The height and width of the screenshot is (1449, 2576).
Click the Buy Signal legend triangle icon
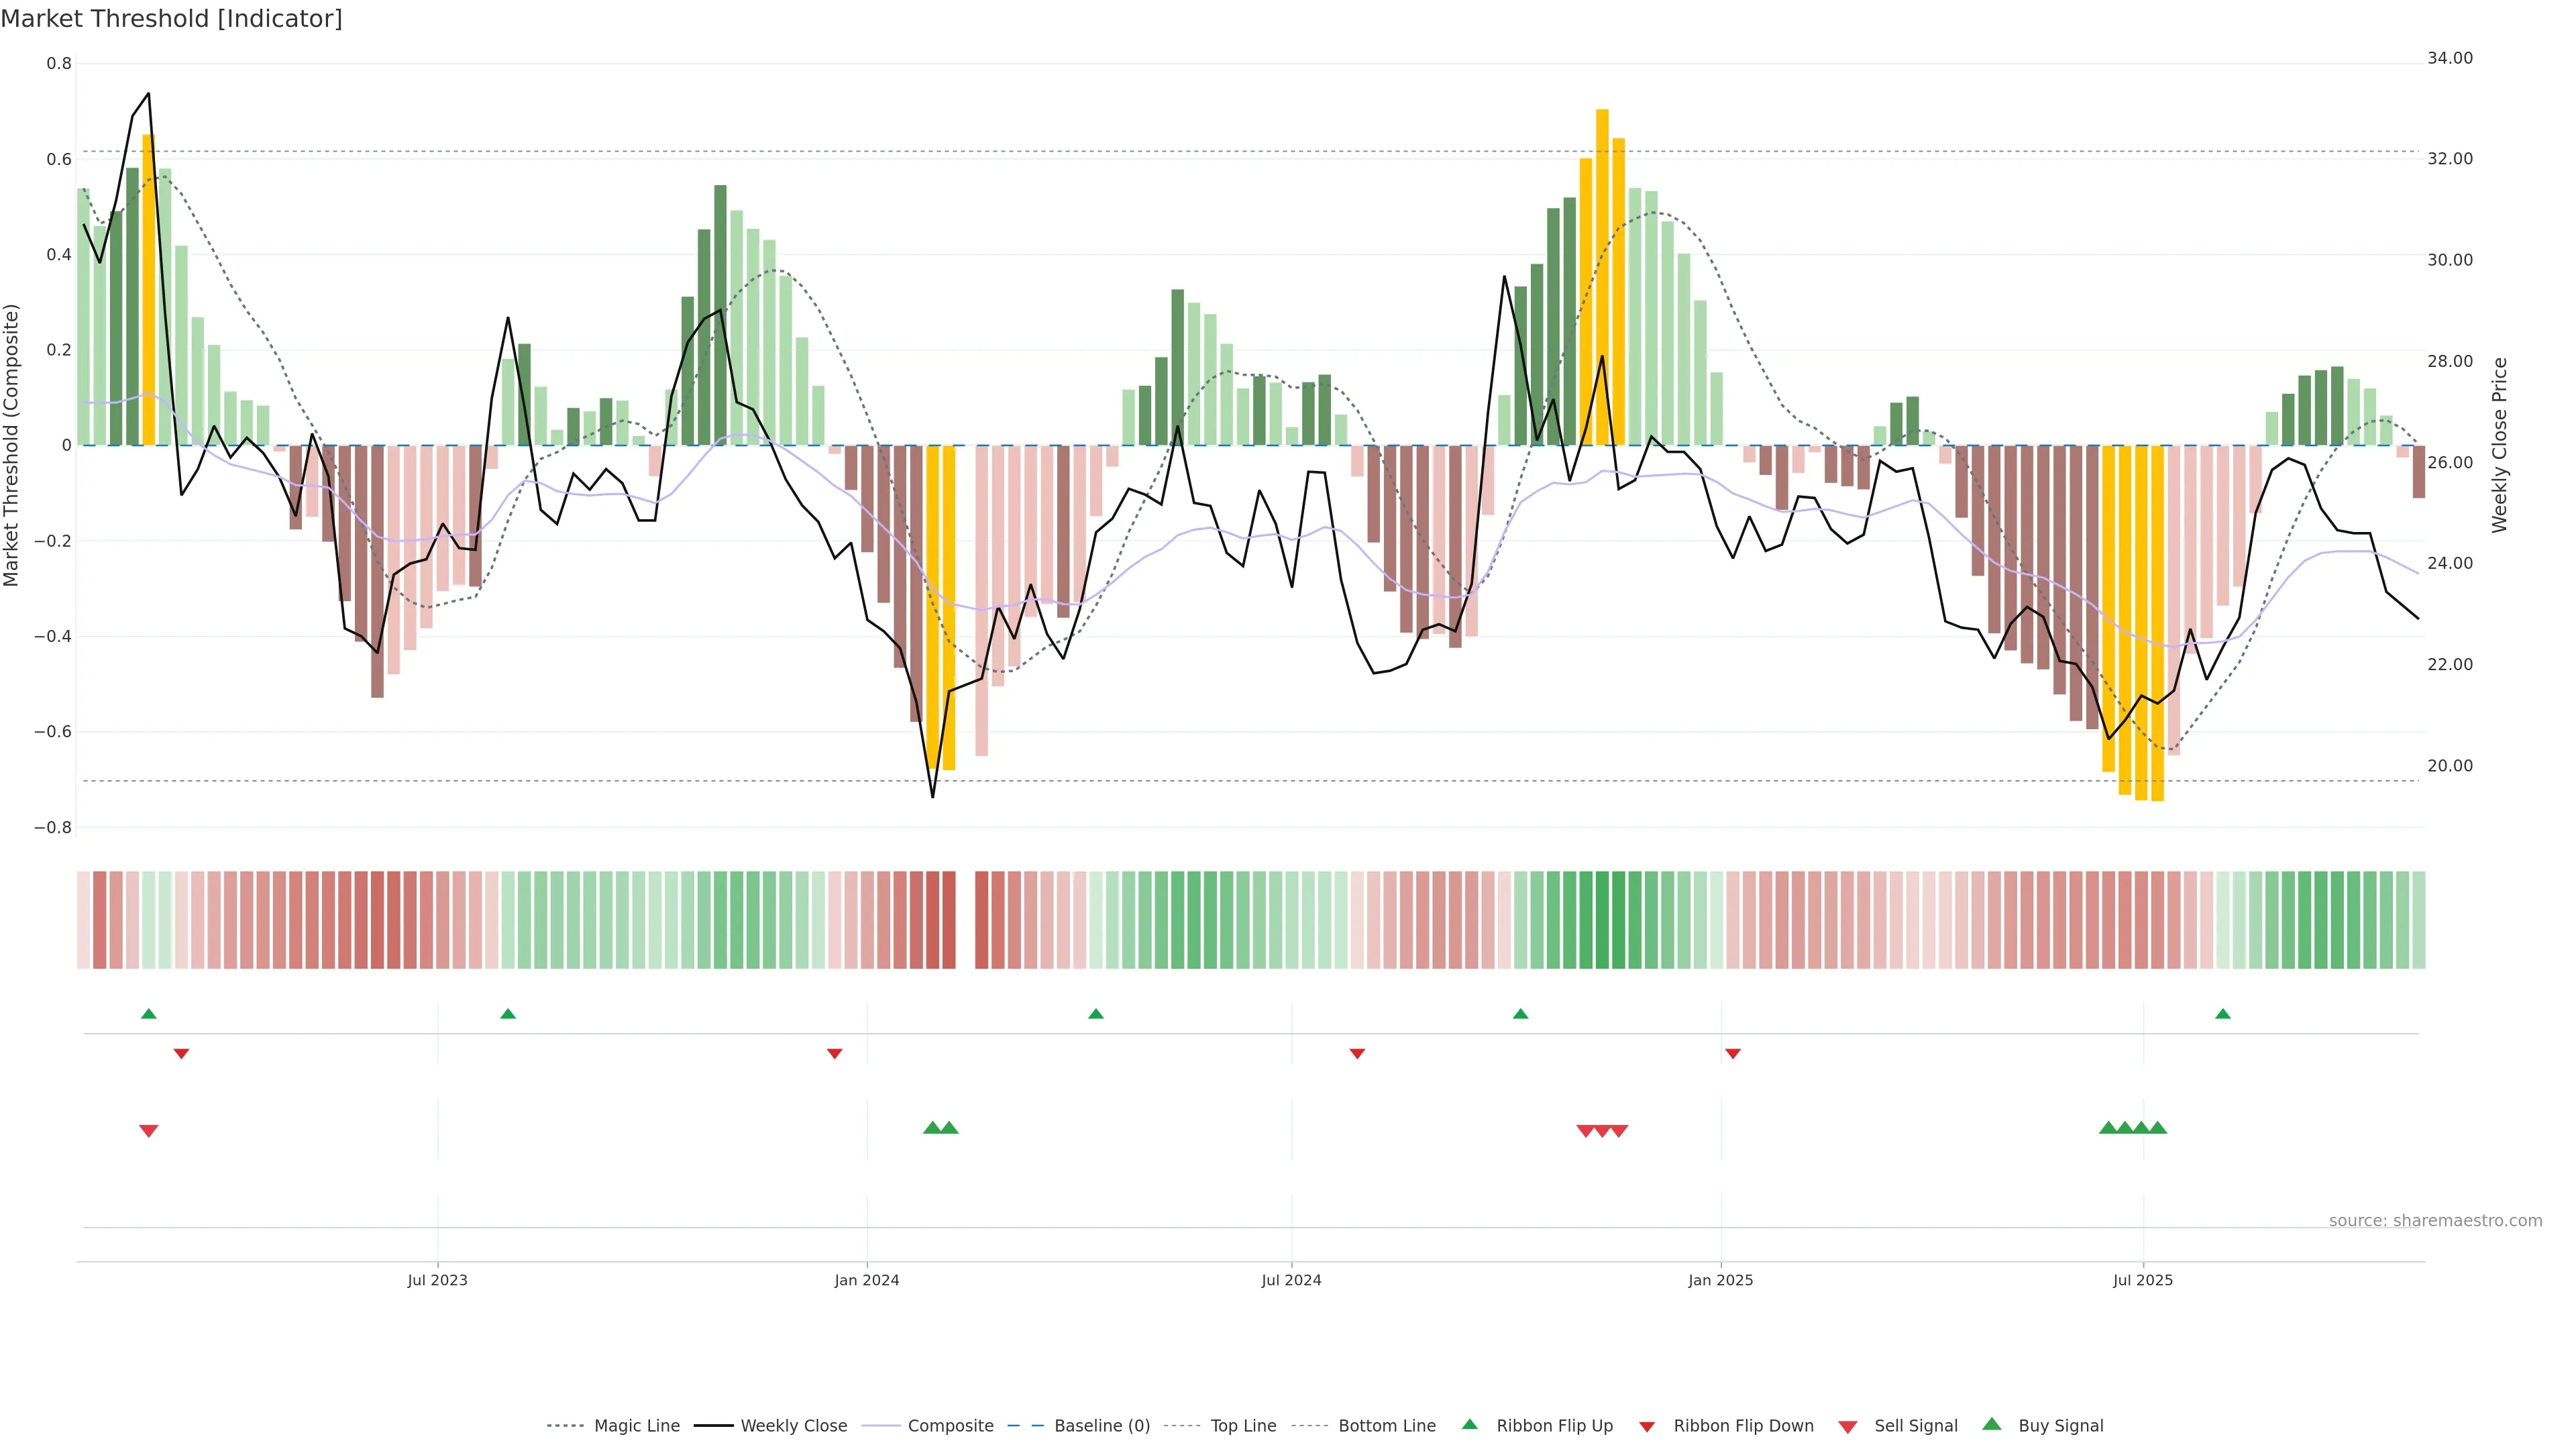1992,1424
